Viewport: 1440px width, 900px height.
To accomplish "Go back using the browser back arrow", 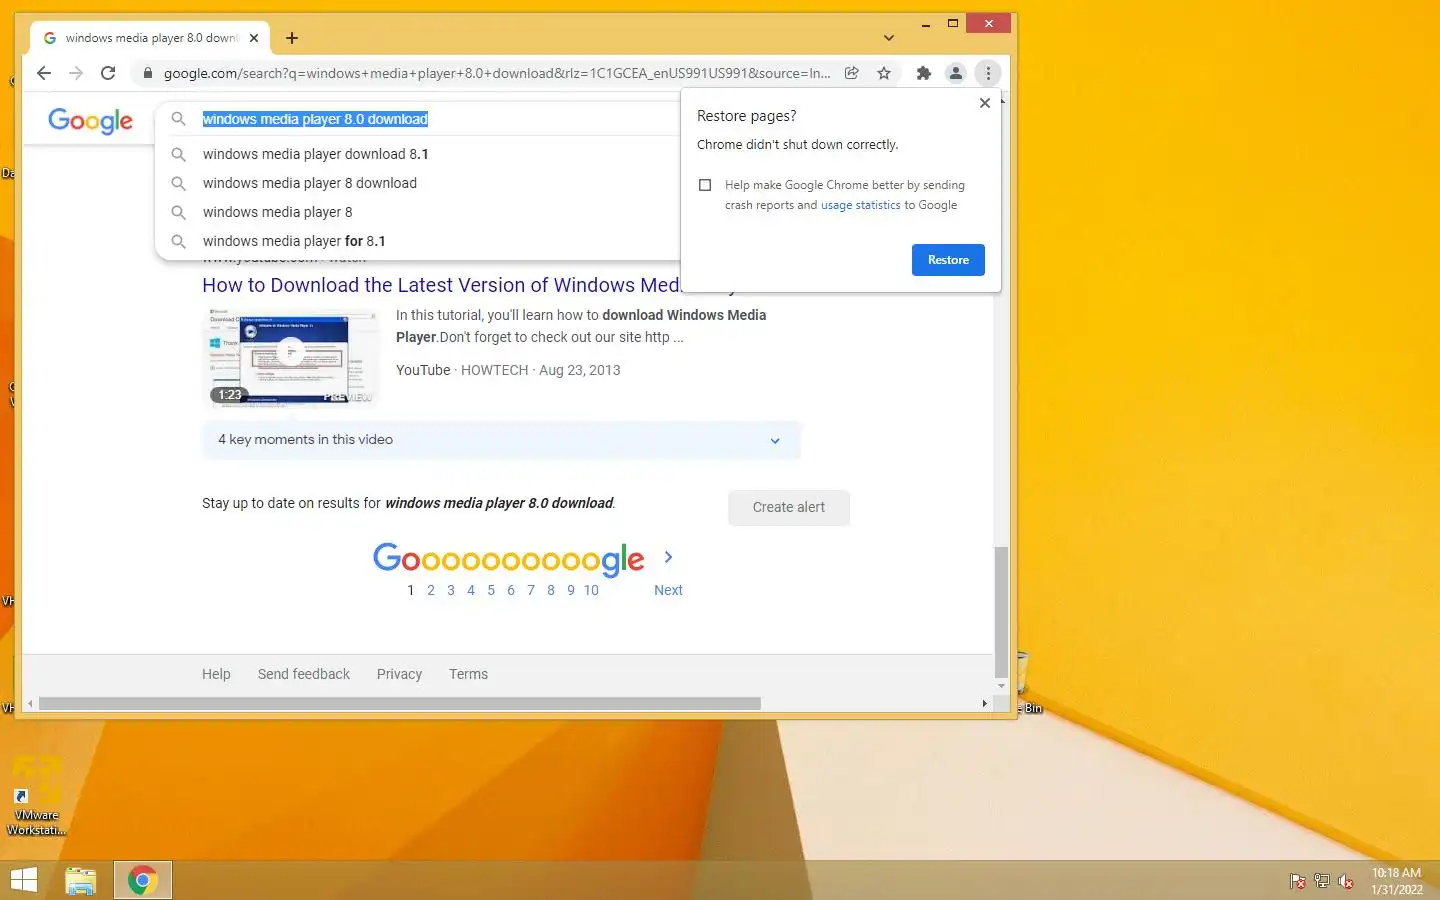I will coord(44,73).
